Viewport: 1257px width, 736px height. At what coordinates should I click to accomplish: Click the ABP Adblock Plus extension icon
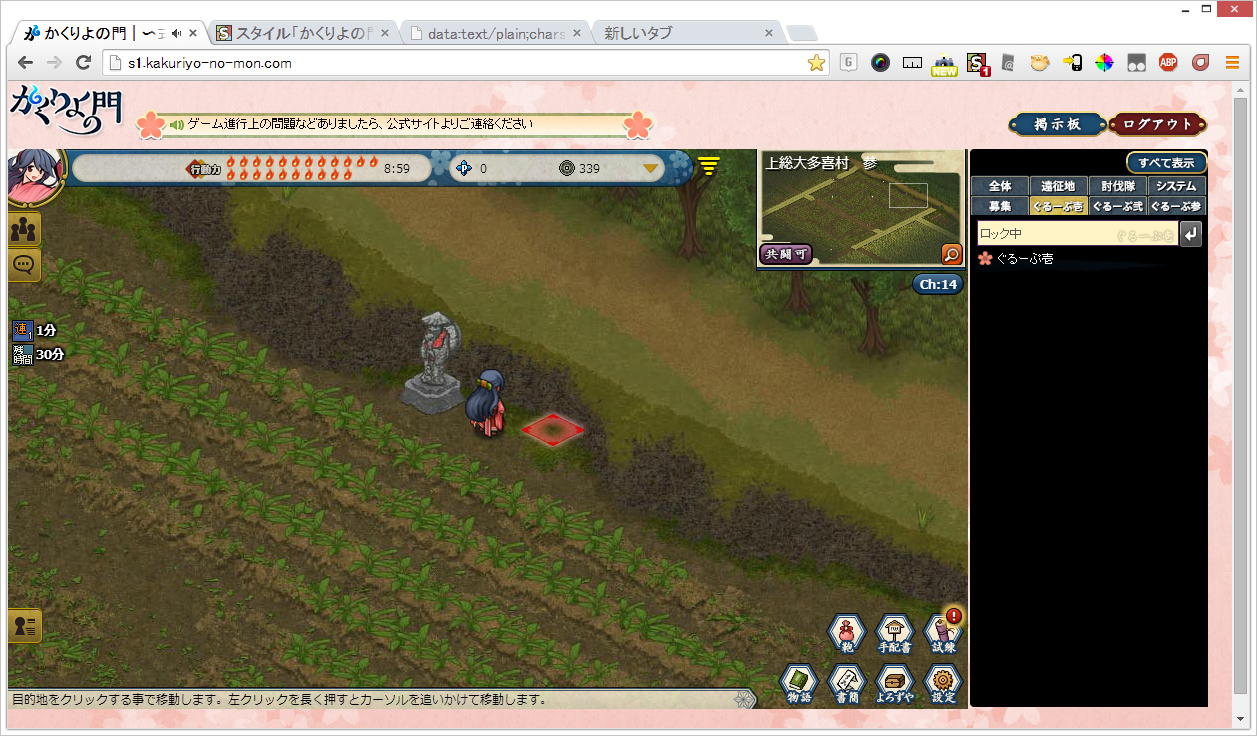point(1168,62)
